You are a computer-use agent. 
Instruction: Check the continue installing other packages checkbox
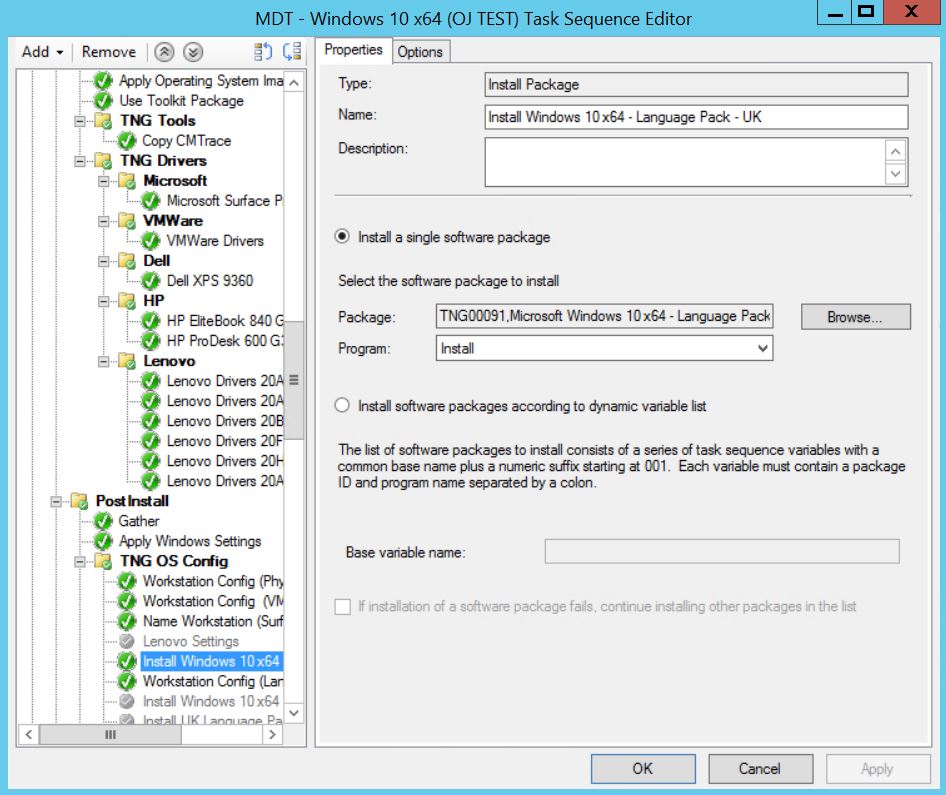(x=343, y=606)
